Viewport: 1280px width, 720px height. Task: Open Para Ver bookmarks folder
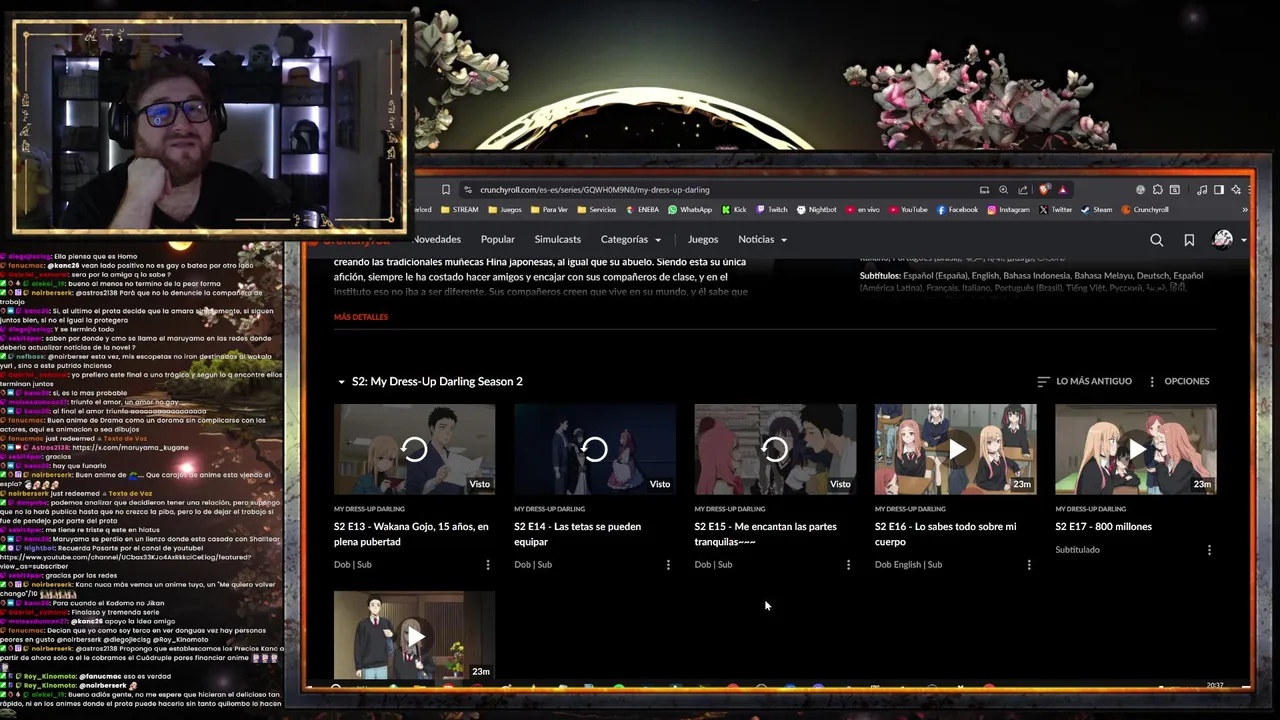click(549, 210)
